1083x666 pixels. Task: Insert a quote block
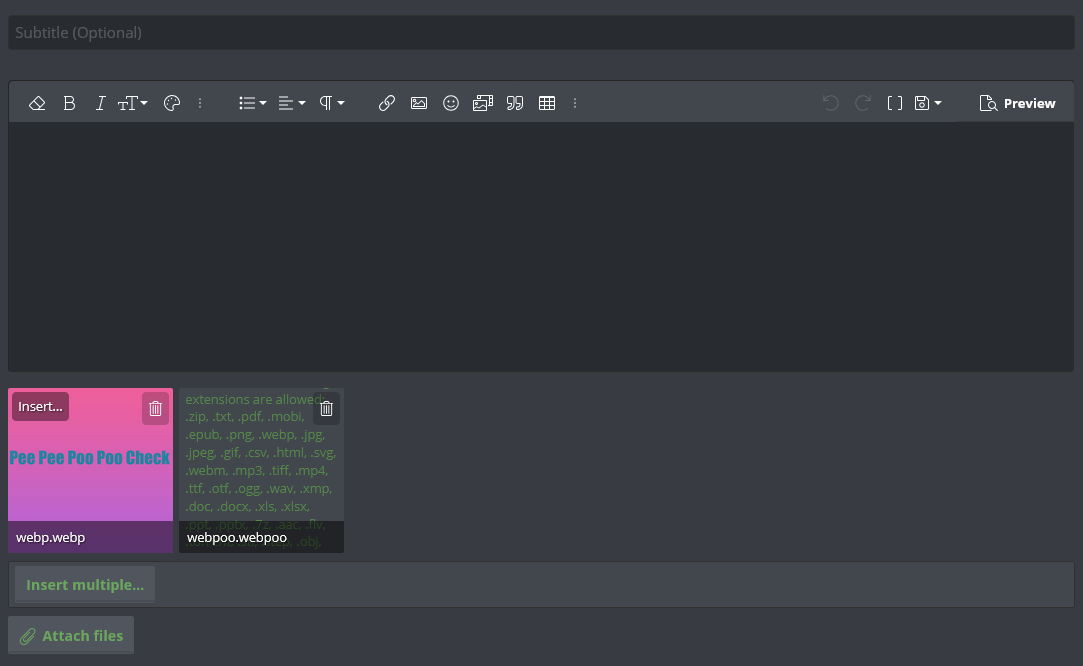click(515, 103)
